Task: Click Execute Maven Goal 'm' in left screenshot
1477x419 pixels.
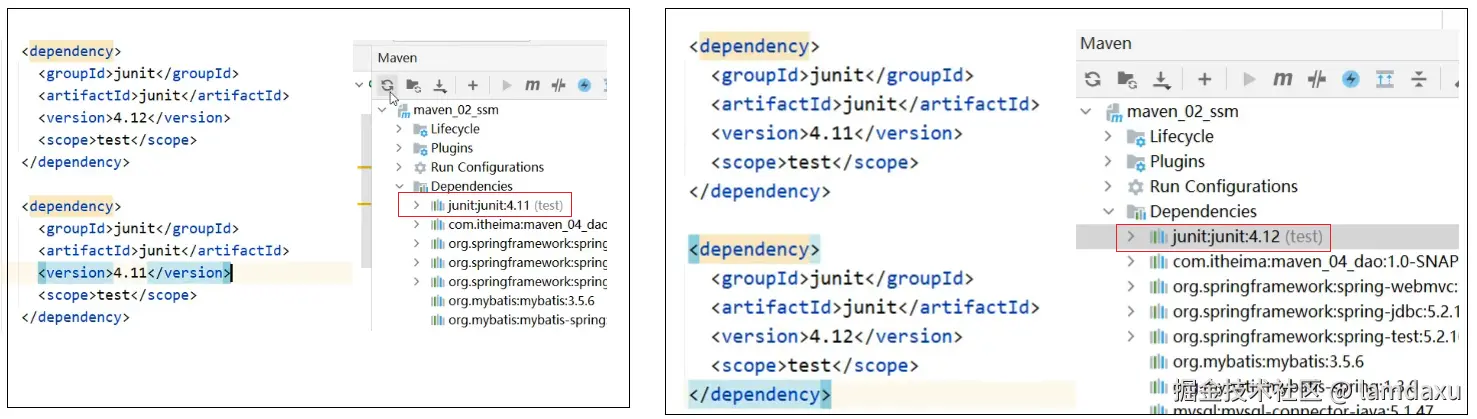Action: point(533,85)
